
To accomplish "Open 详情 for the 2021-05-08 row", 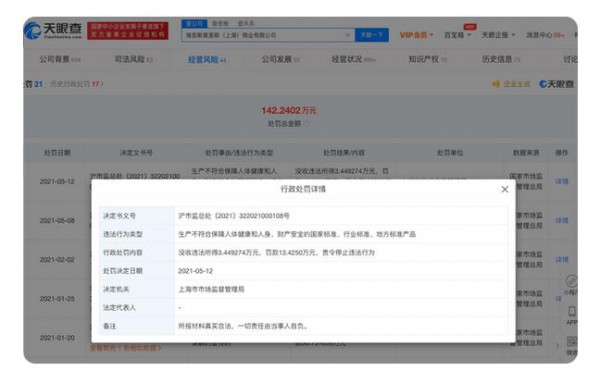I will 562,221.
